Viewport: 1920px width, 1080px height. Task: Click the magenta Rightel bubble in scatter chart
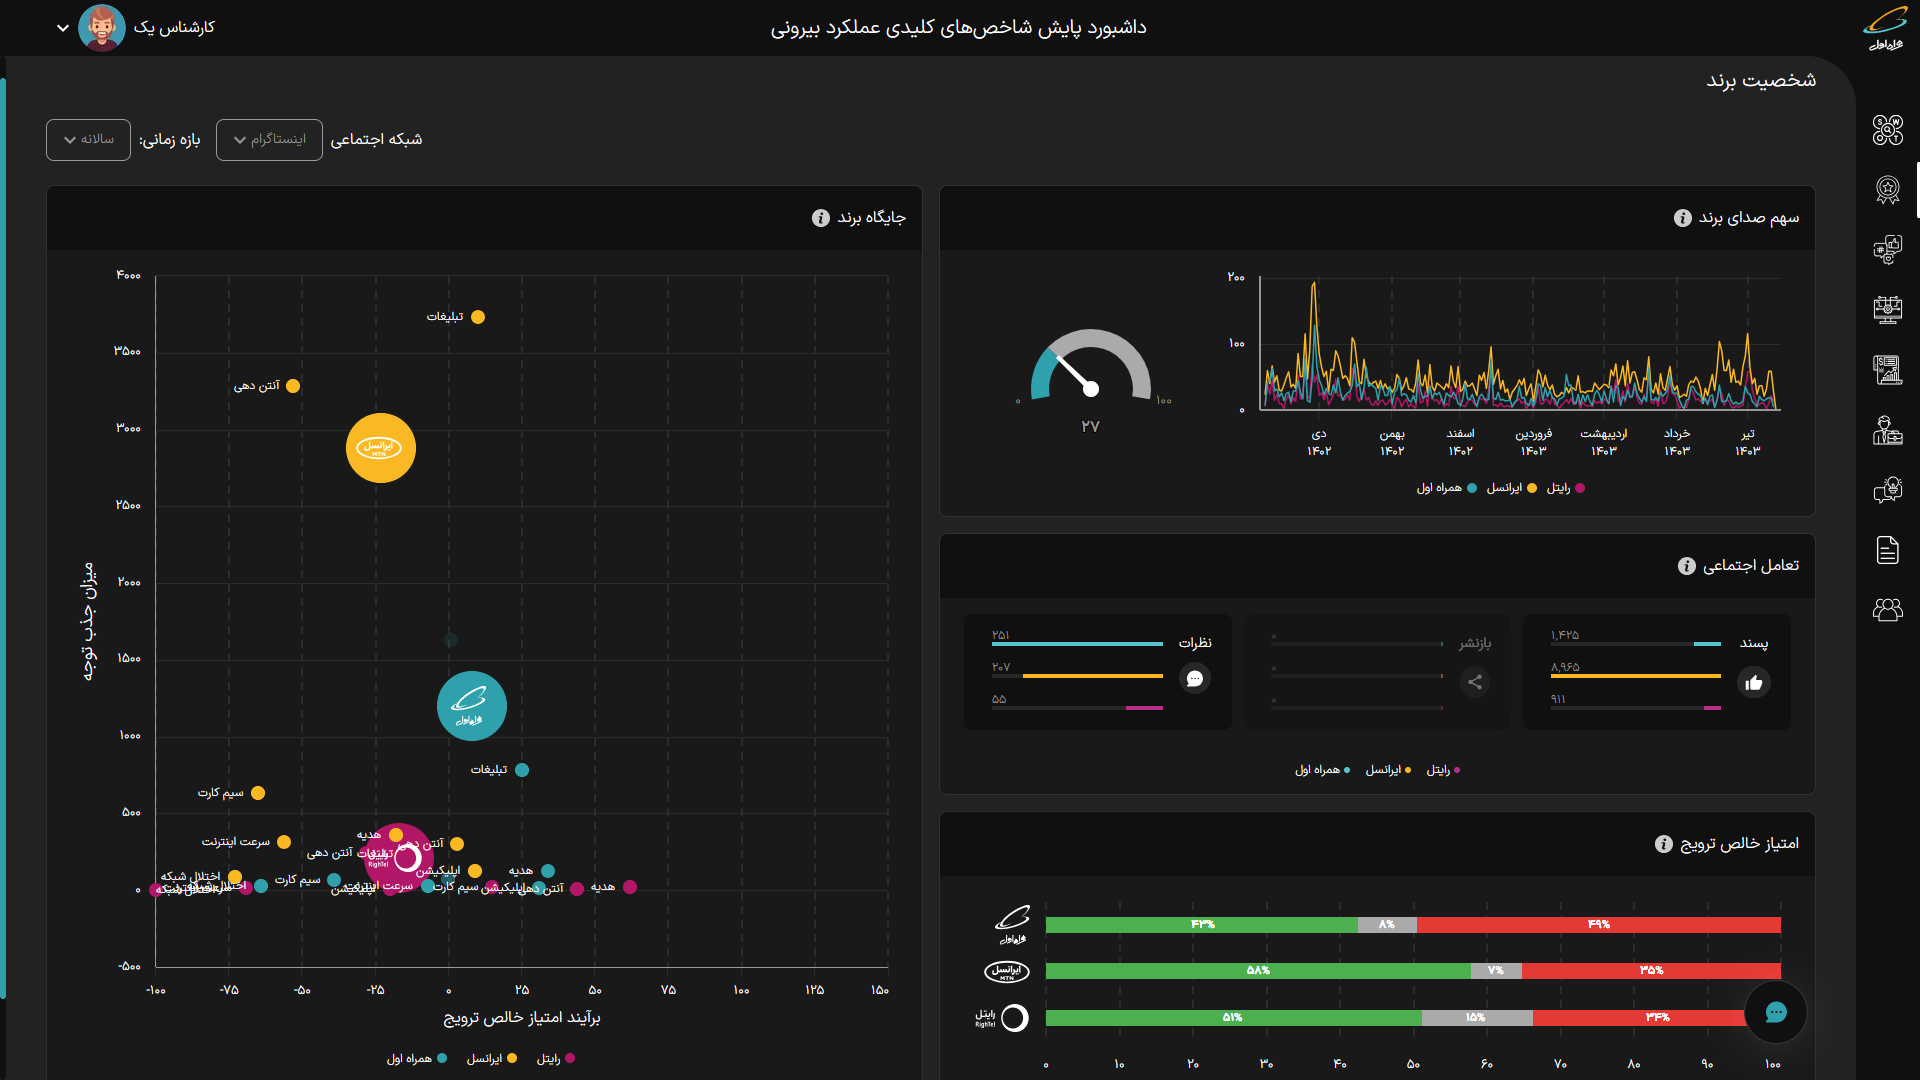(x=399, y=858)
